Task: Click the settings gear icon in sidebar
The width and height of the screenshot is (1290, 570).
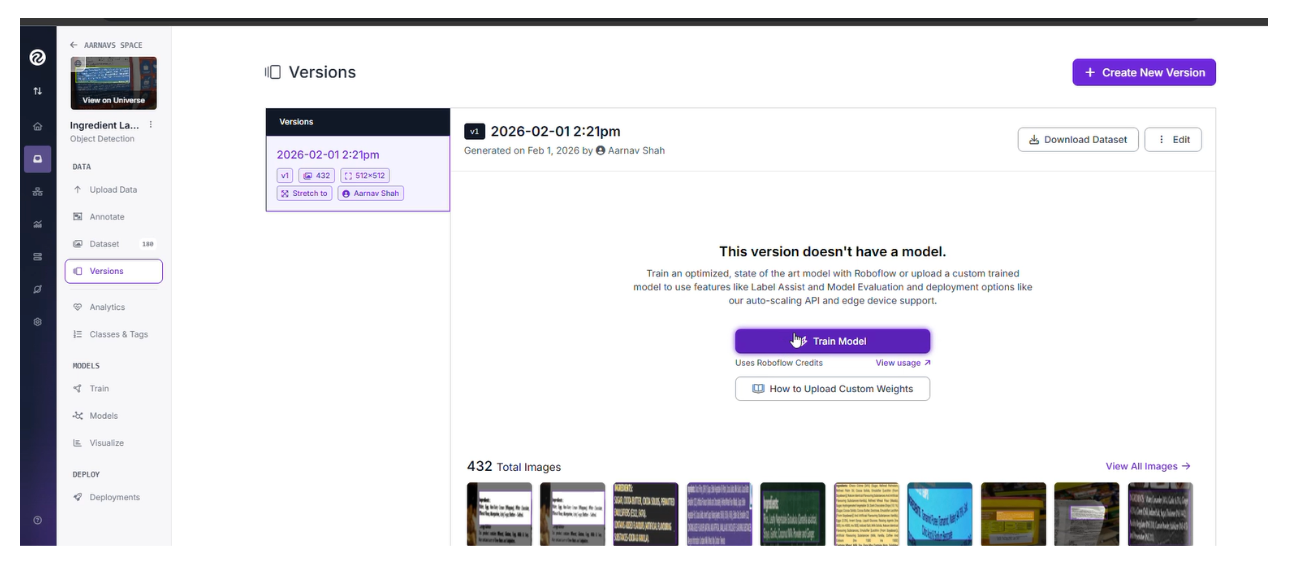Action: pos(37,322)
